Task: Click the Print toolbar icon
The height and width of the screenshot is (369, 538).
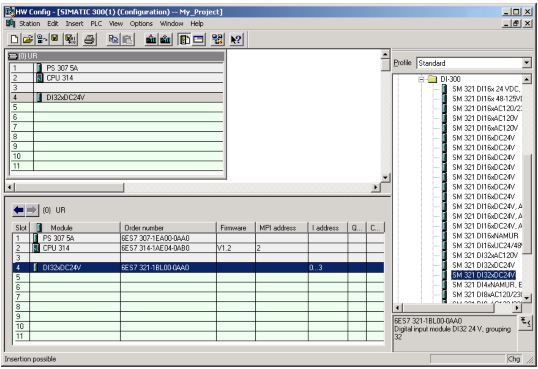Action: (x=90, y=39)
